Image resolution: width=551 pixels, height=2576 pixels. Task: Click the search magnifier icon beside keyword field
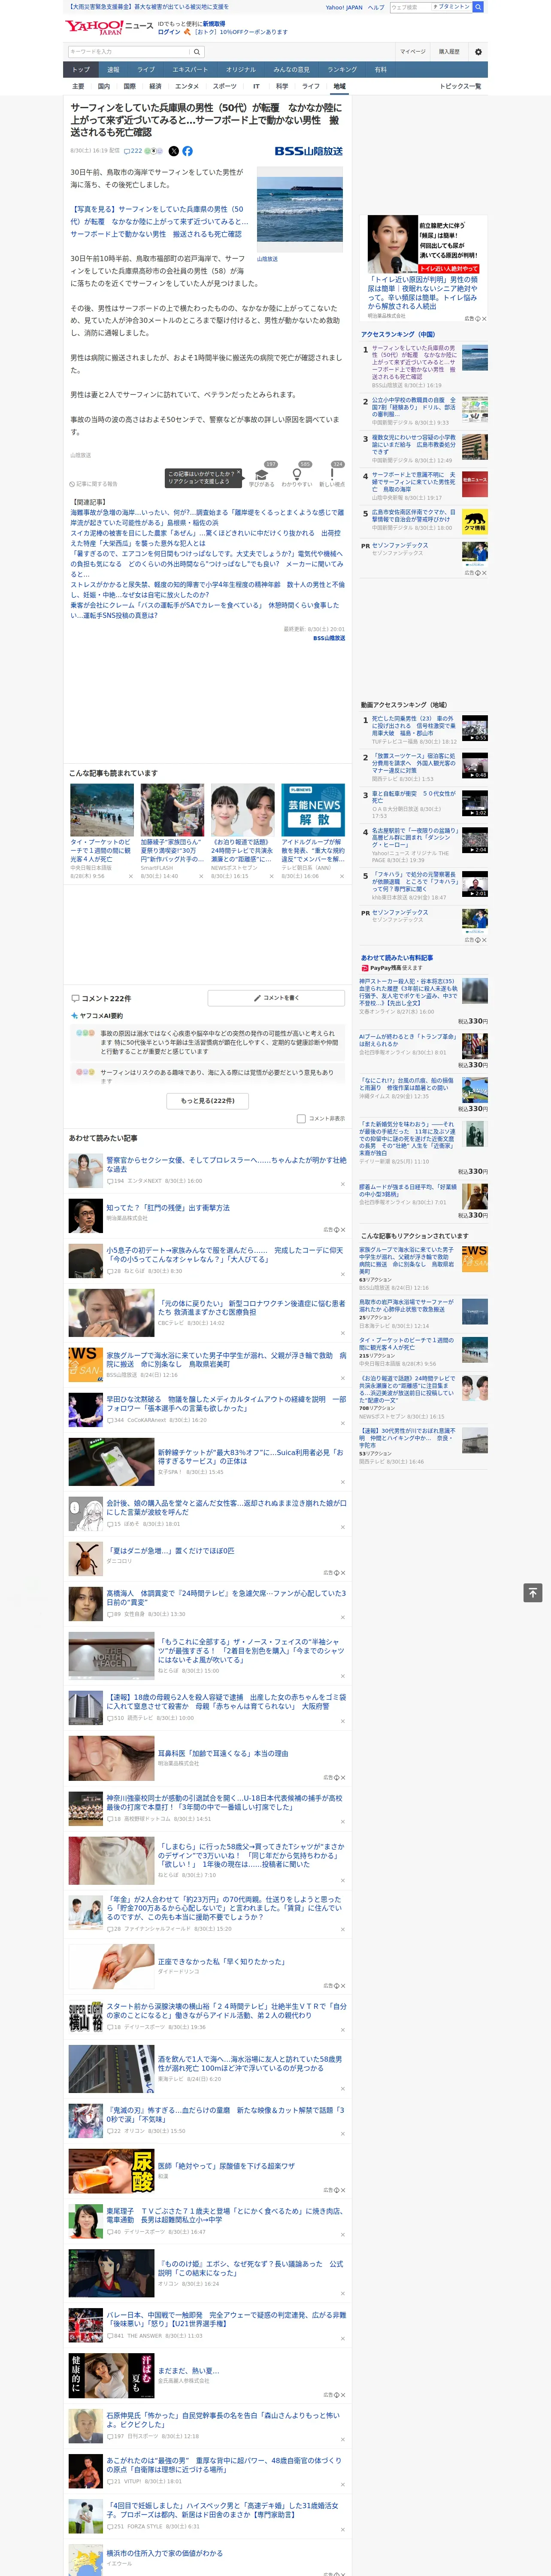[197, 52]
